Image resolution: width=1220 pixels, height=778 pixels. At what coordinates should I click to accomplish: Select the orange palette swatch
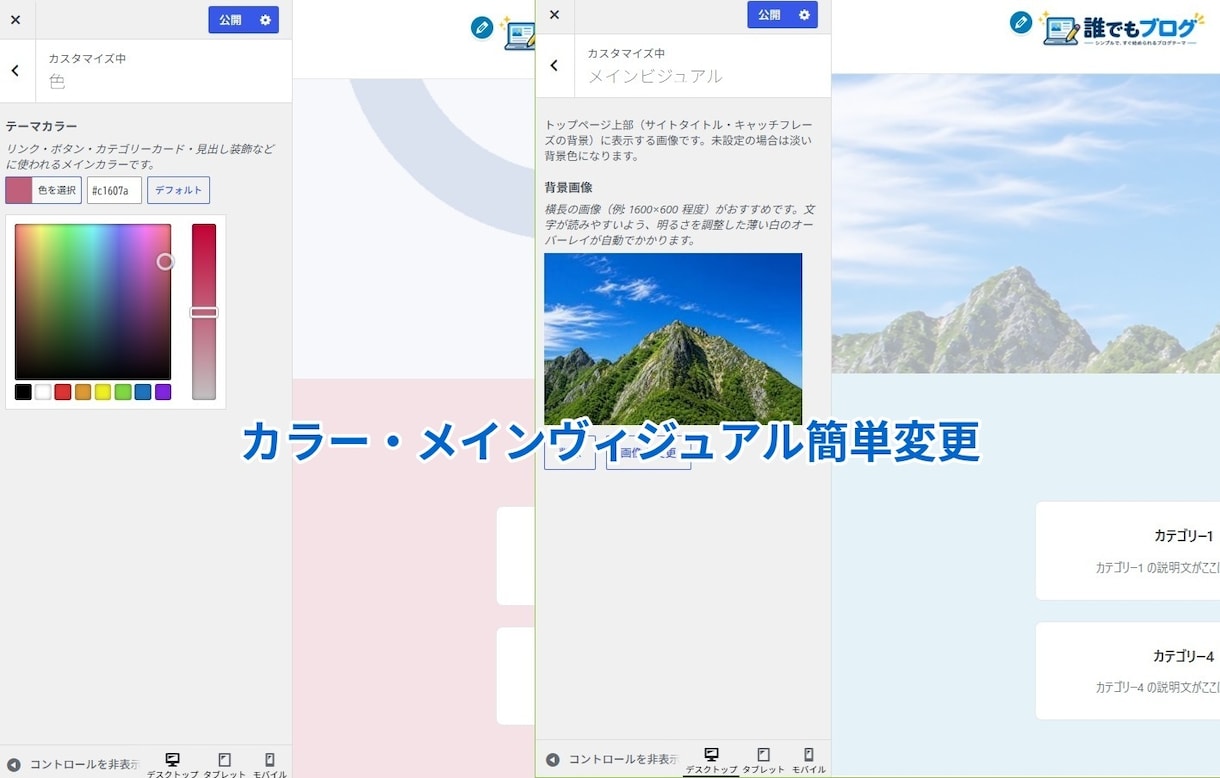[x=83, y=392]
